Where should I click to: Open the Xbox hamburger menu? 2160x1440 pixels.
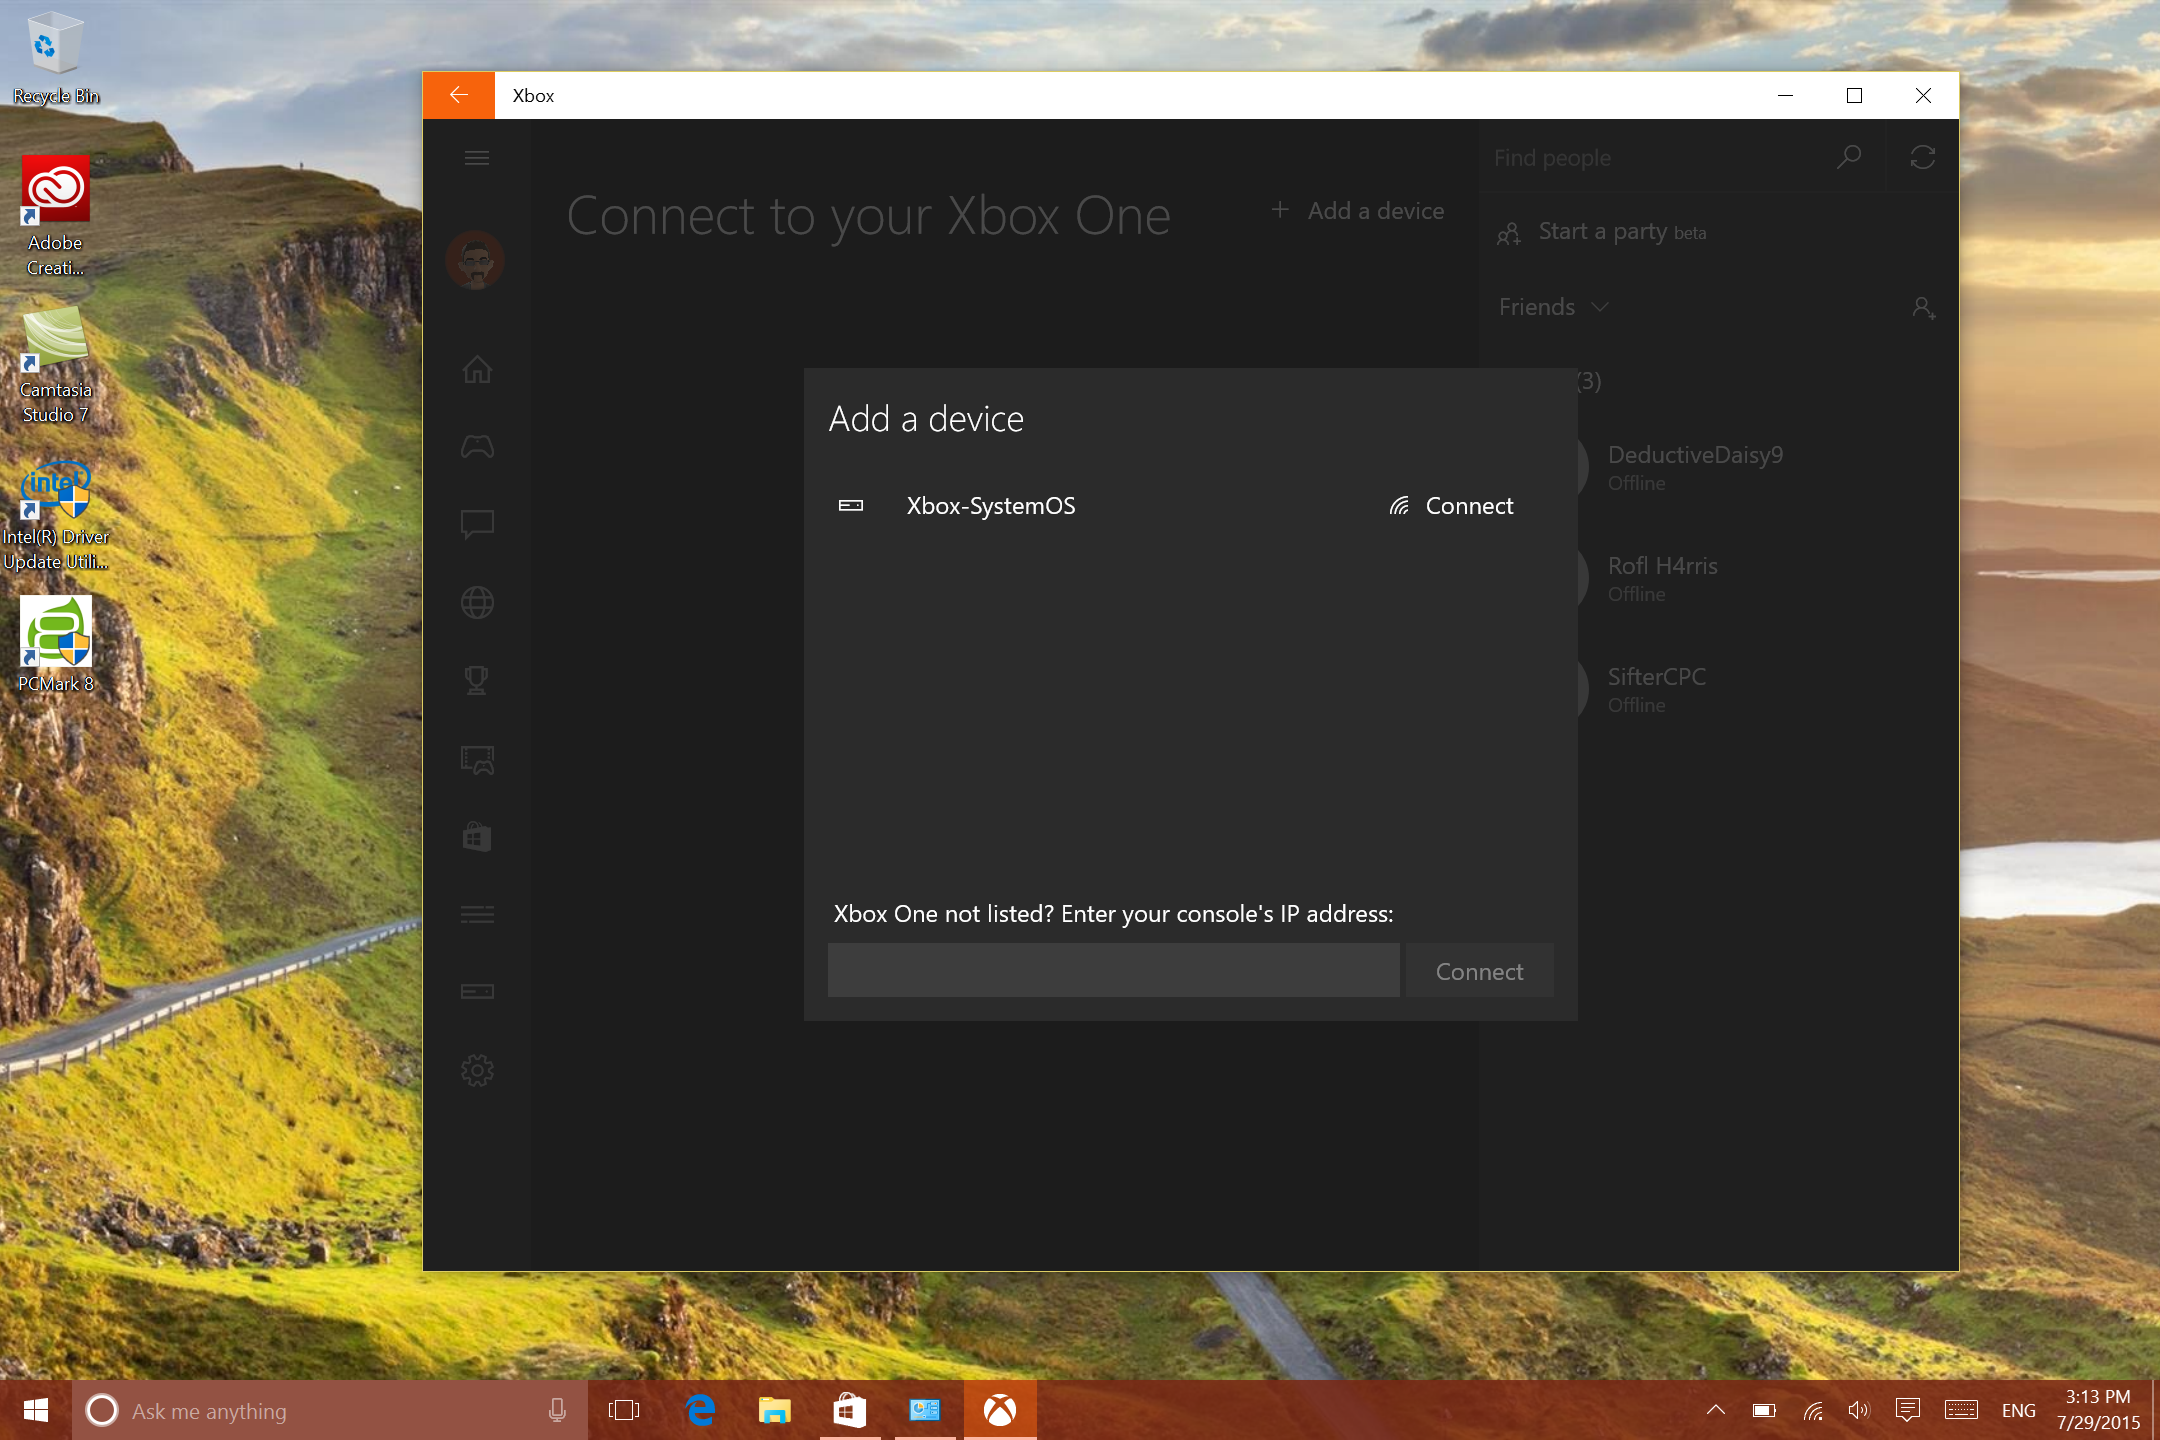(x=477, y=158)
